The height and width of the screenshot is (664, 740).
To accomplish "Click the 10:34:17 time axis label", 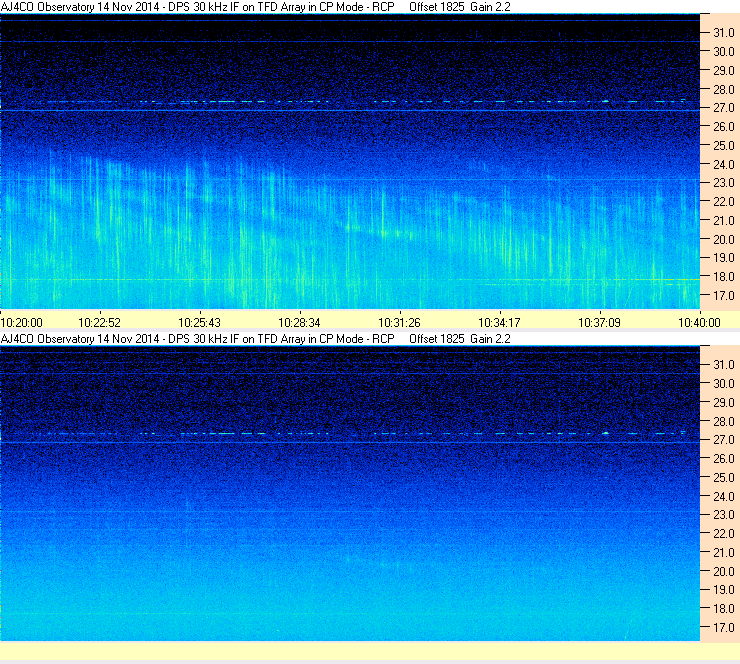I will click(499, 323).
